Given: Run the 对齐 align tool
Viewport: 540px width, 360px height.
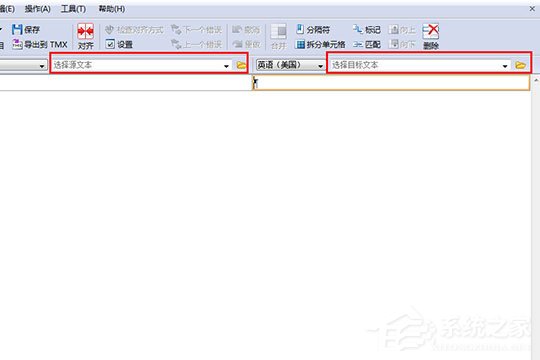Looking at the screenshot, I should (x=85, y=37).
